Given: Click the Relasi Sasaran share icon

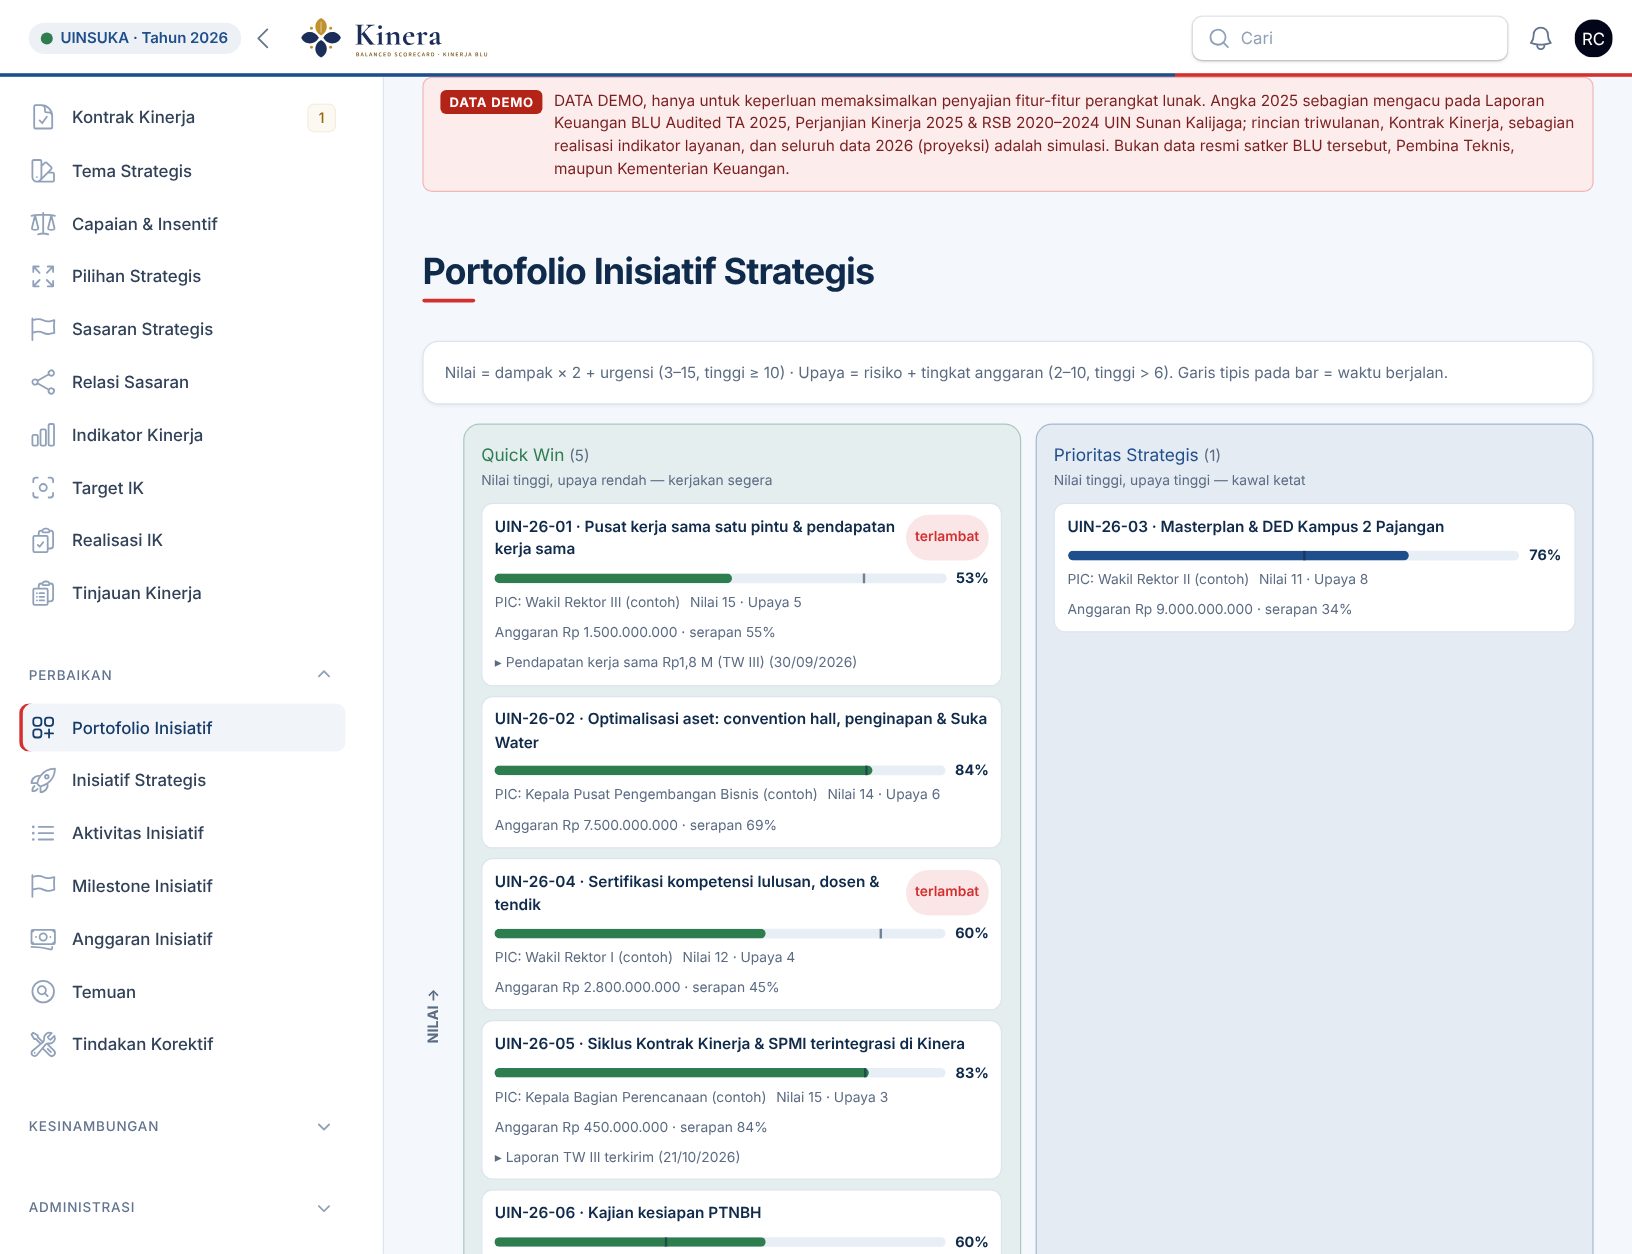Looking at the screenshot, I should 43,382.
